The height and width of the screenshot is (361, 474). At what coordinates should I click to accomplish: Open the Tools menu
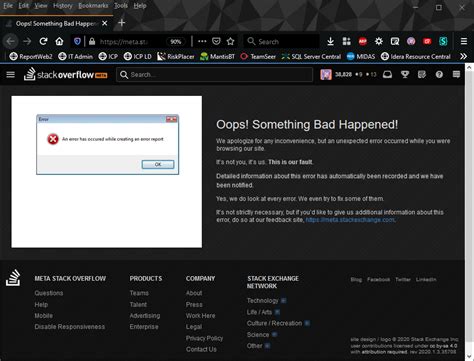pyautogui.click(x=121, y=6)
